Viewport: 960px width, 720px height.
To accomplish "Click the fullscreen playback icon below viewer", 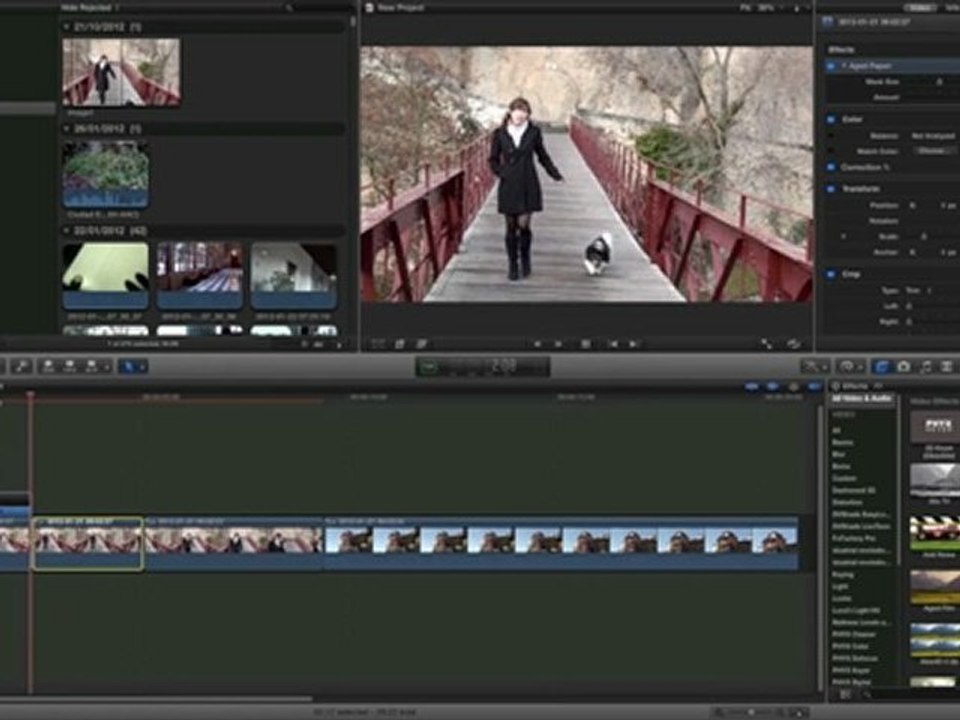I will (766, 343).
